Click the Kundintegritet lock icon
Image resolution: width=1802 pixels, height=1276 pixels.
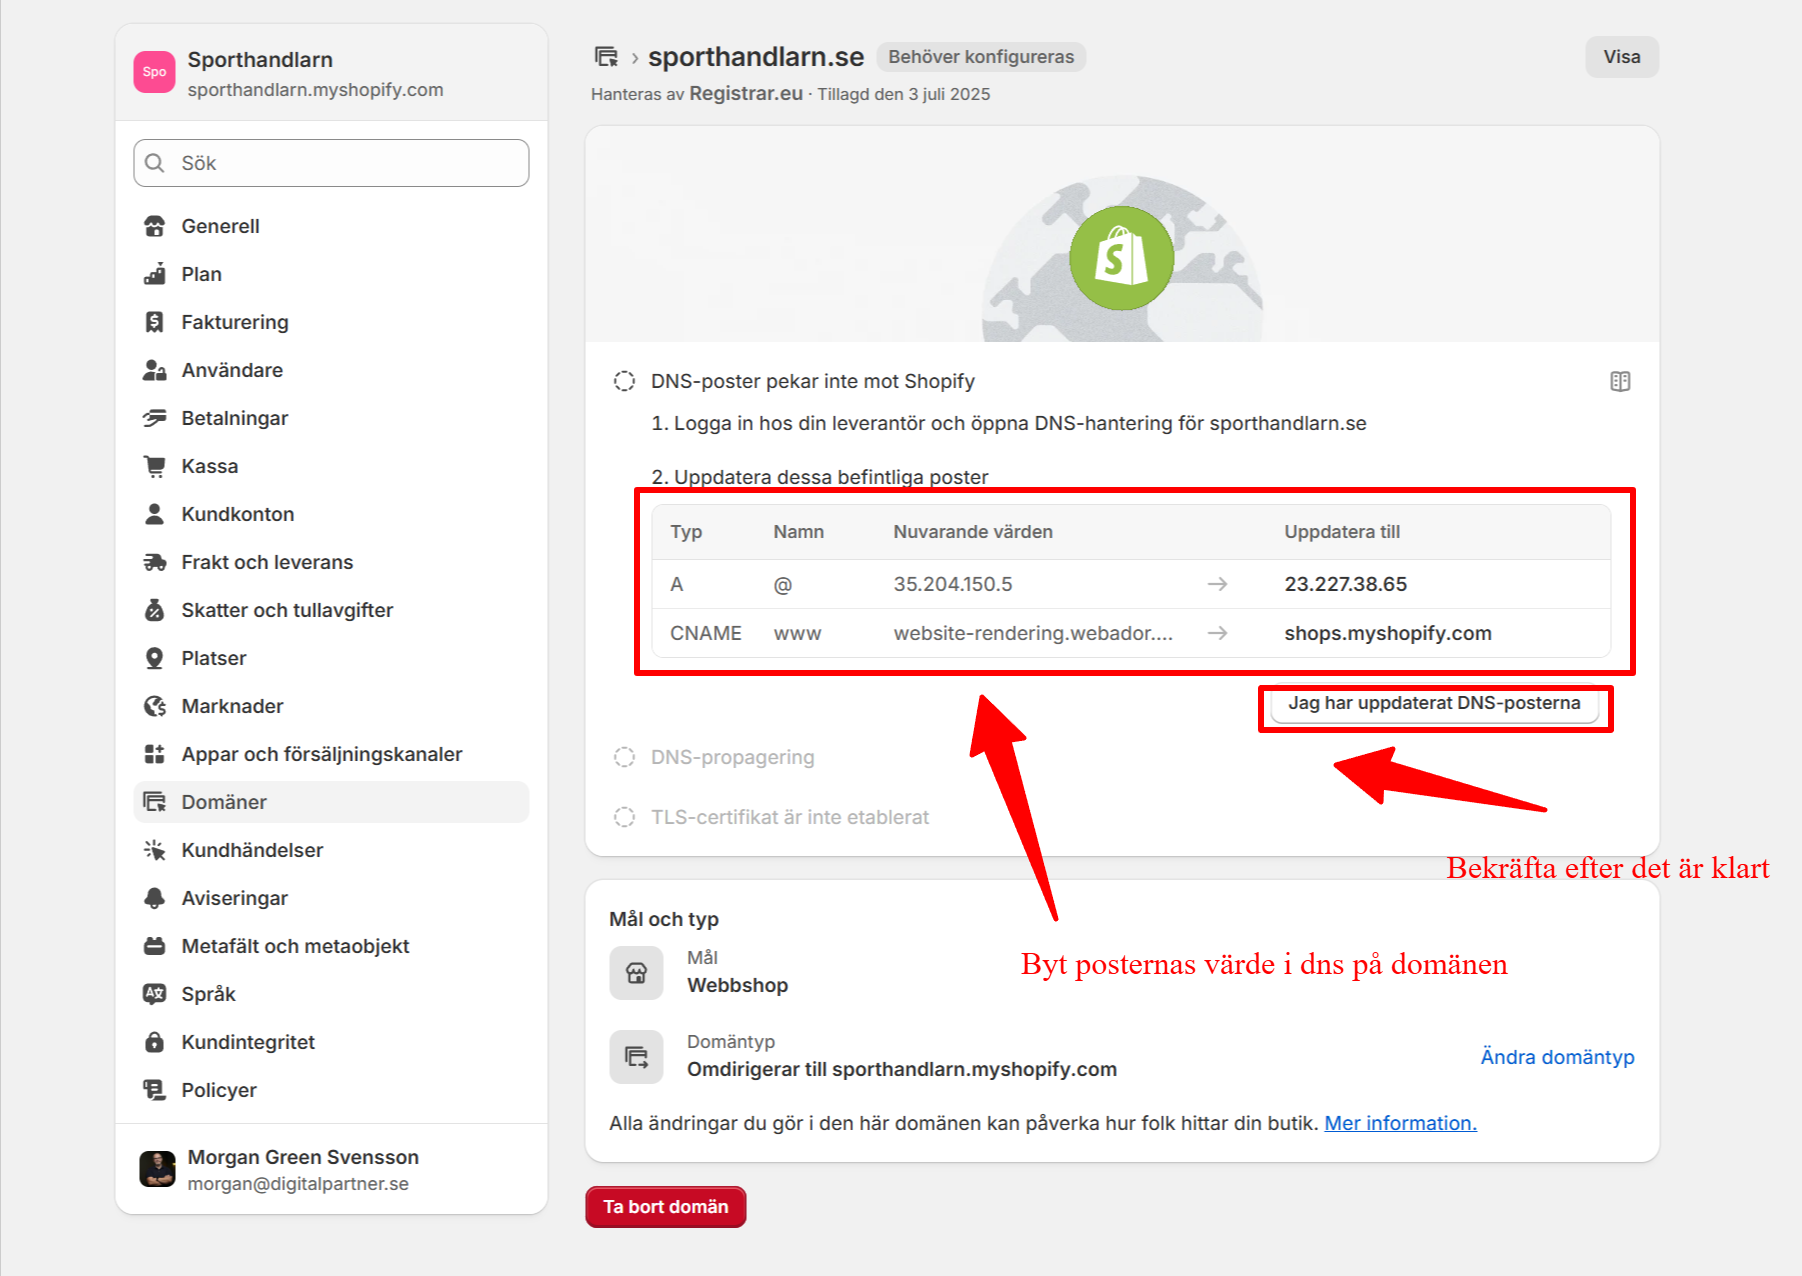pyautogui.click(x=154, y=1042)
